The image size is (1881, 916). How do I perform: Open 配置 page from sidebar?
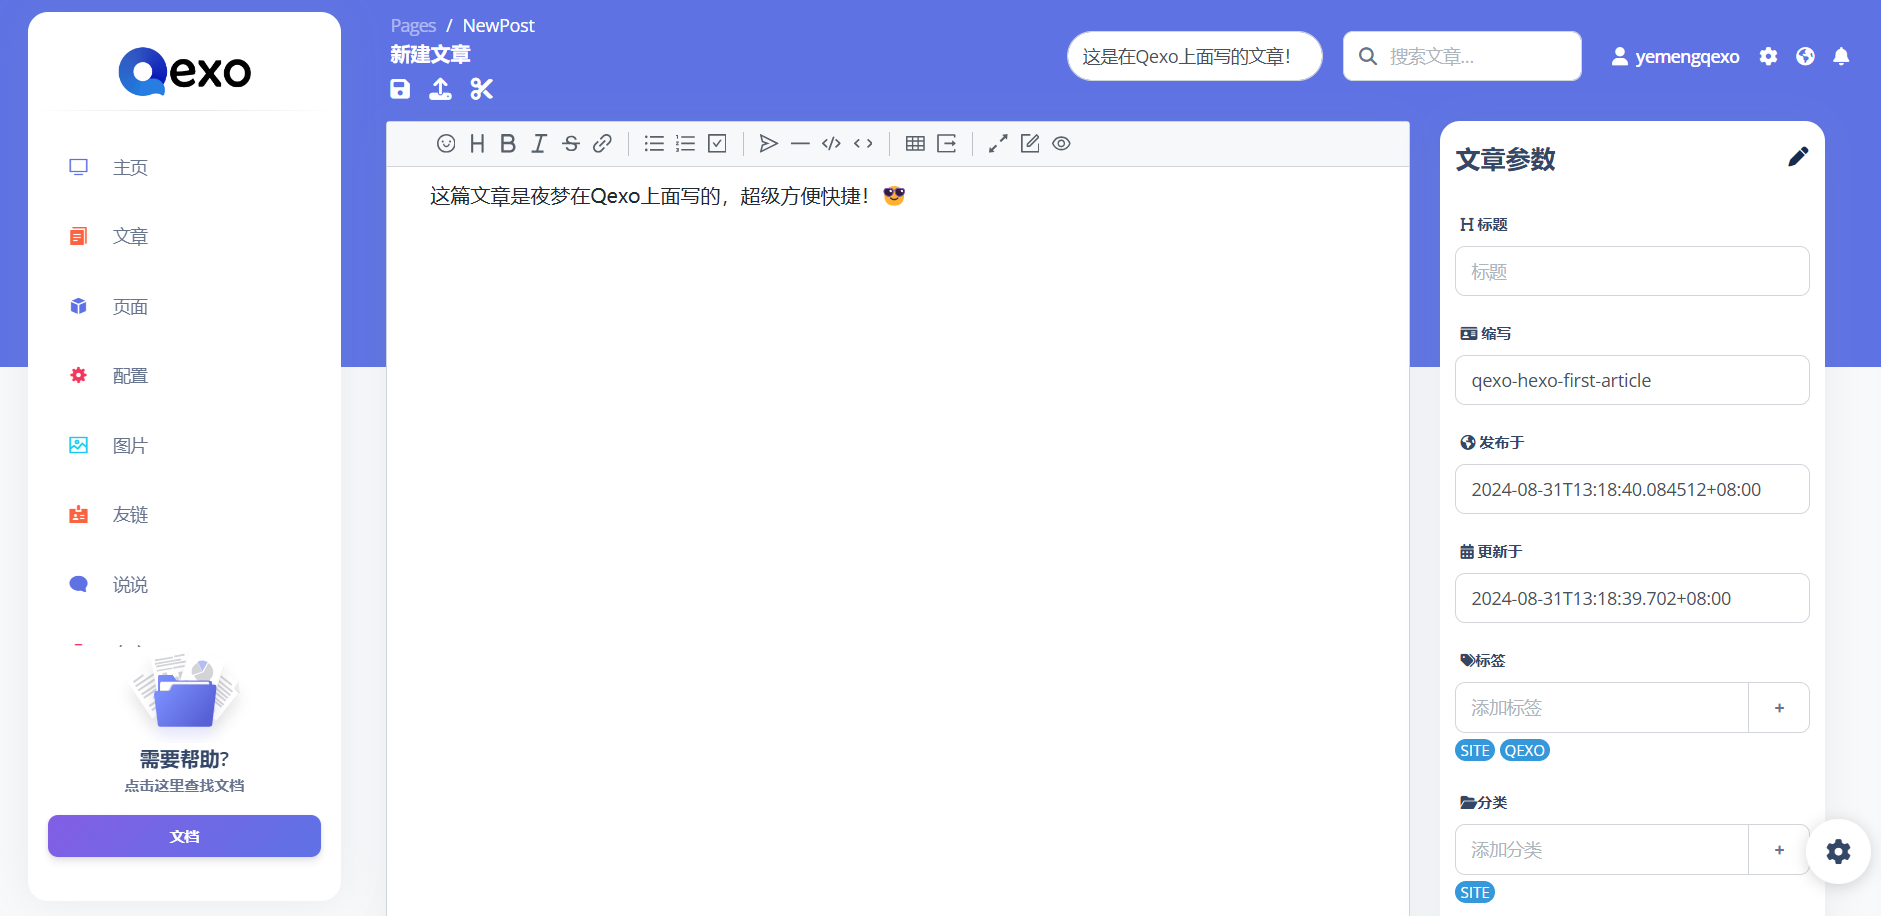pos(130,376)
